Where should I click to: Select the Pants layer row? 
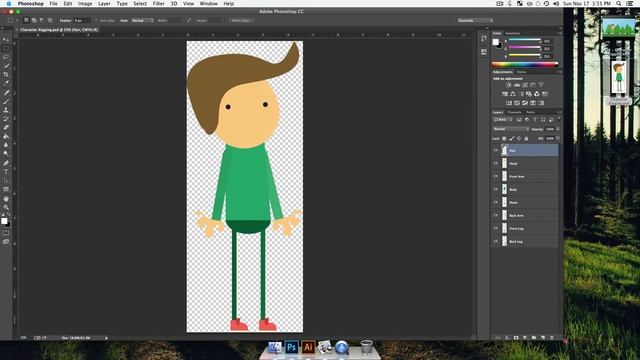tap(525, 202)
